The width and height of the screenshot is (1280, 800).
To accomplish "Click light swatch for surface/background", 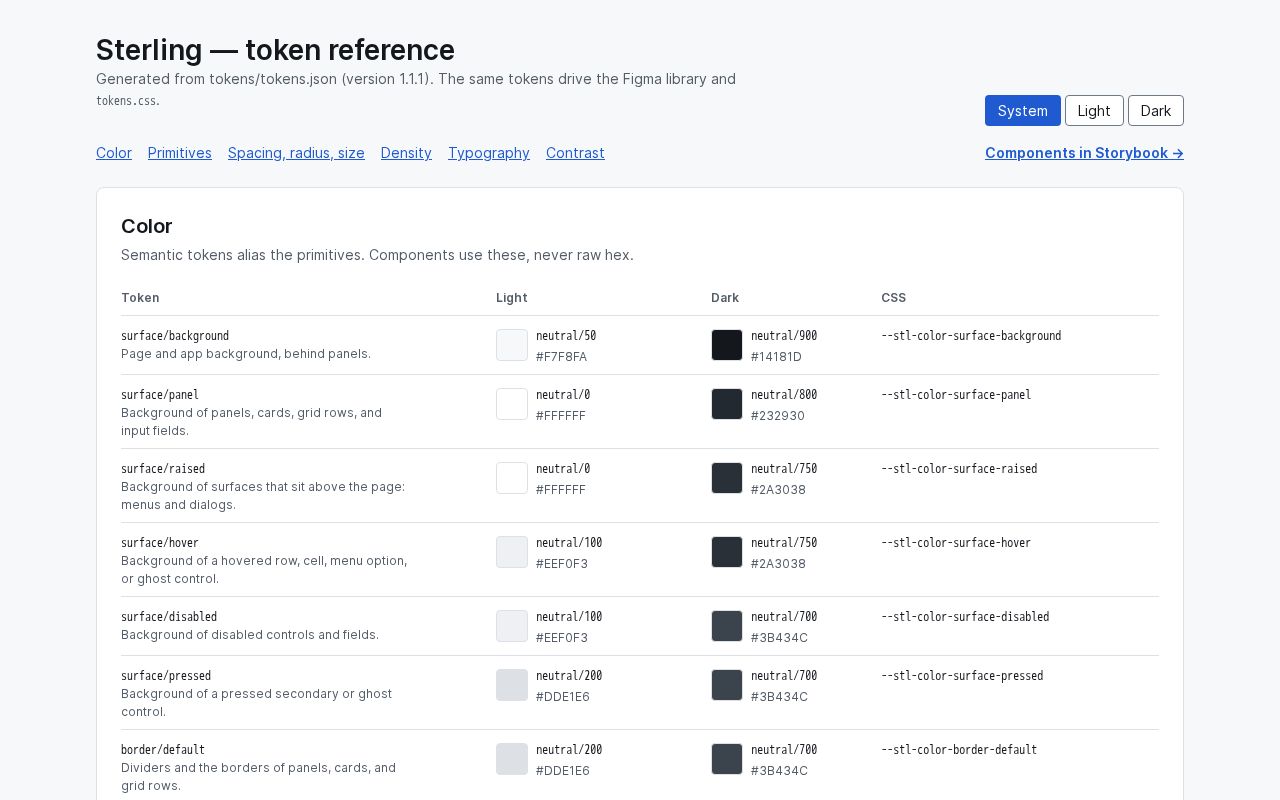I will click(512, 345).
